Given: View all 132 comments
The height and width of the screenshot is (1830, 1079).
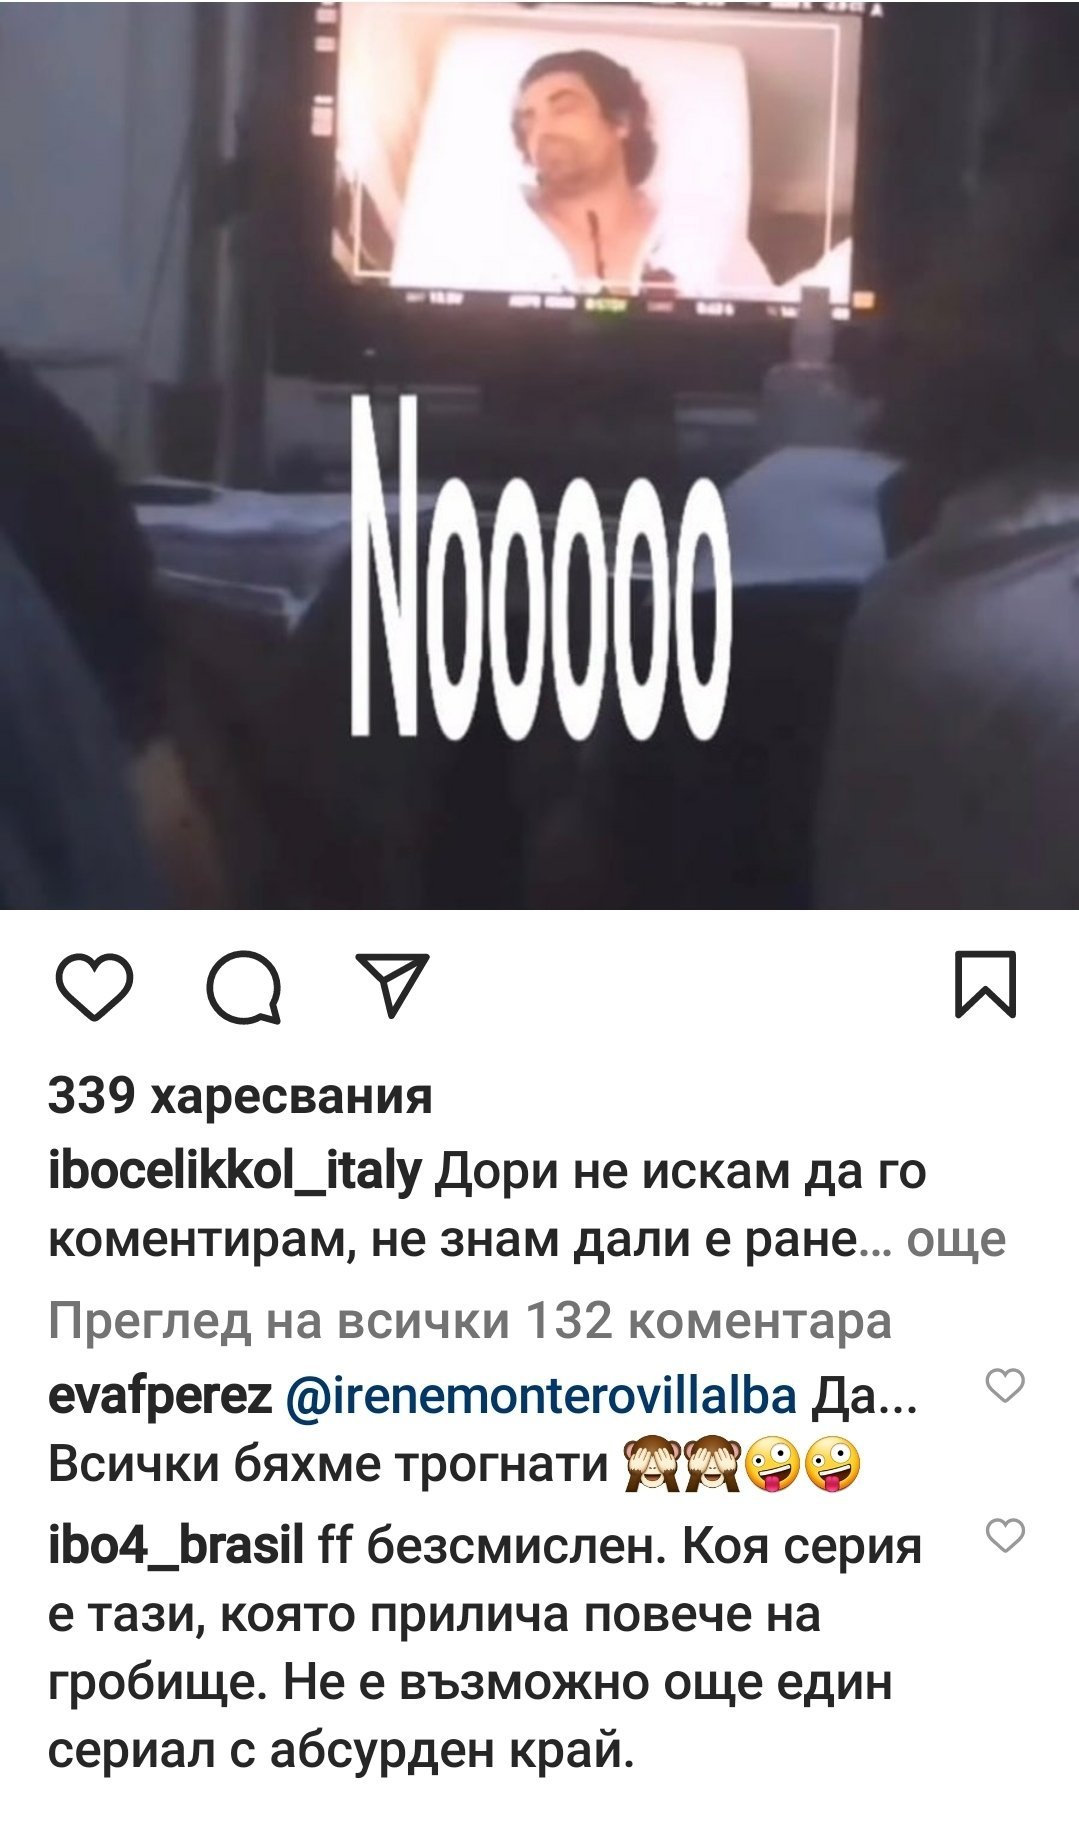Looking at the screenshot, I should [x=470, y=1320].
